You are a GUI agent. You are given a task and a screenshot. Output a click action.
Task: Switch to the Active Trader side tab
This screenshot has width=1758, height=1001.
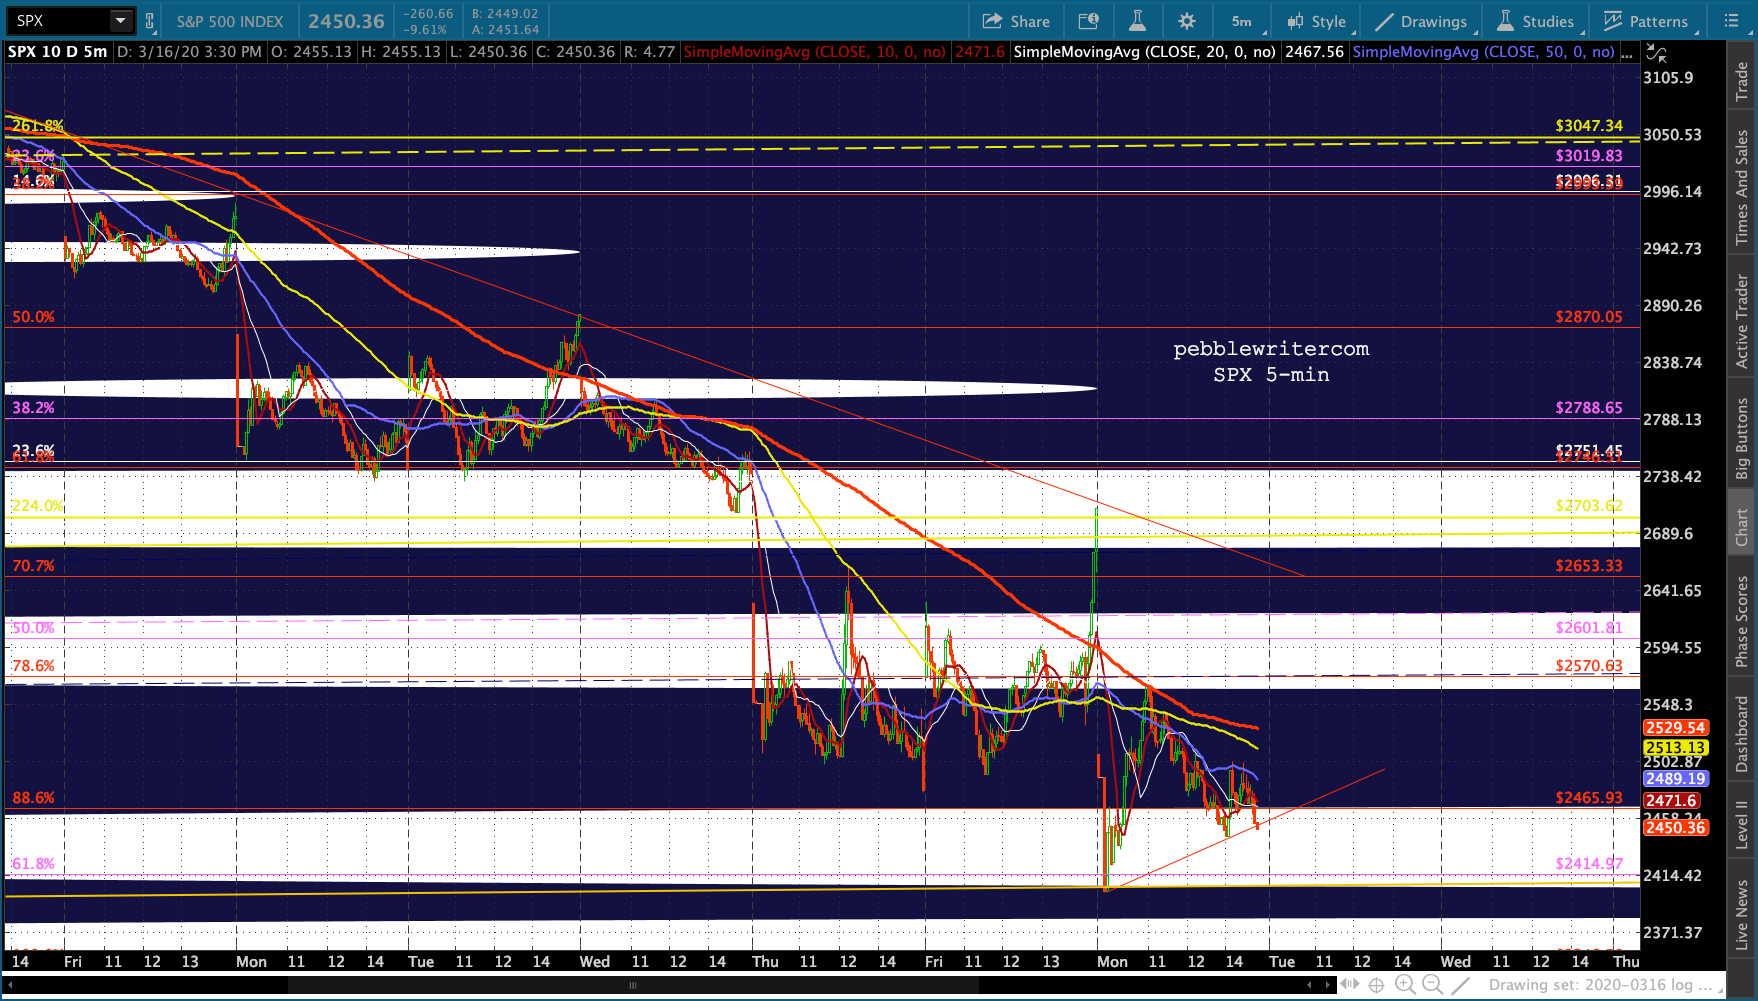click(x=1742, y=320)
